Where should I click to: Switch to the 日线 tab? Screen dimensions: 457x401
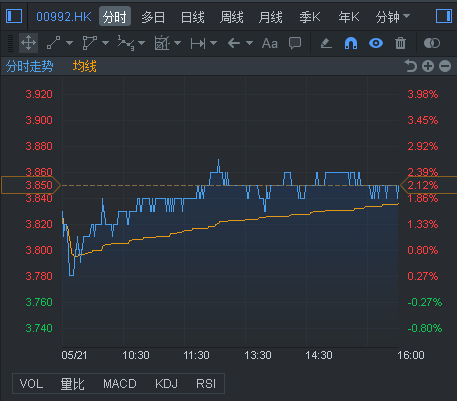(192, 17)
